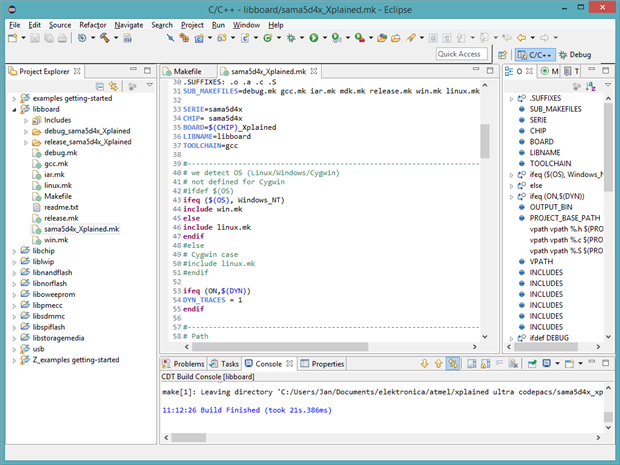Collapse the libboard project tree
620x465 pixels.
(x=13, y=108)
